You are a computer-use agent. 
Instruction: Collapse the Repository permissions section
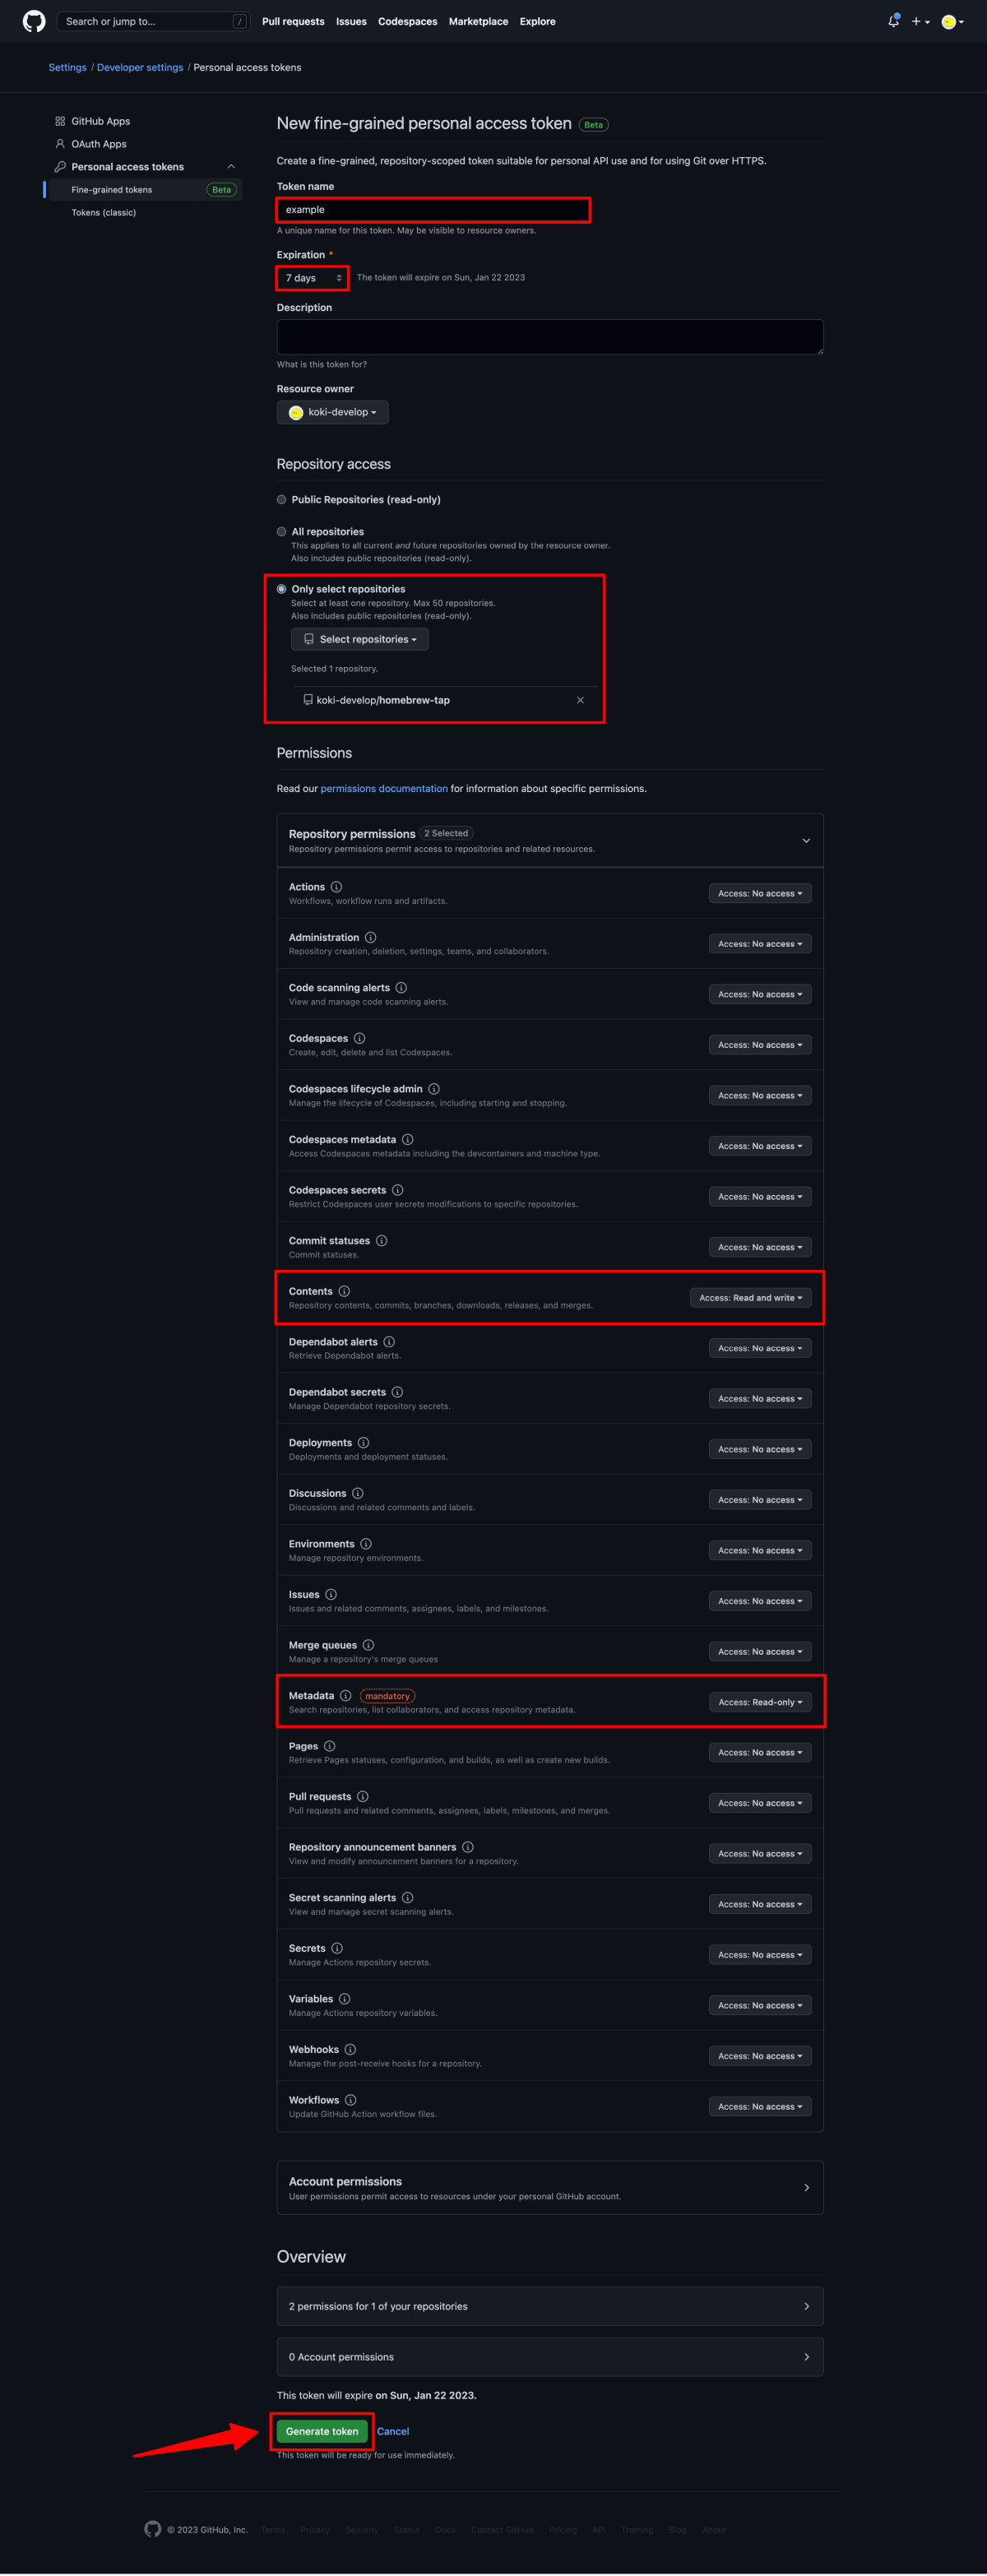806,840
